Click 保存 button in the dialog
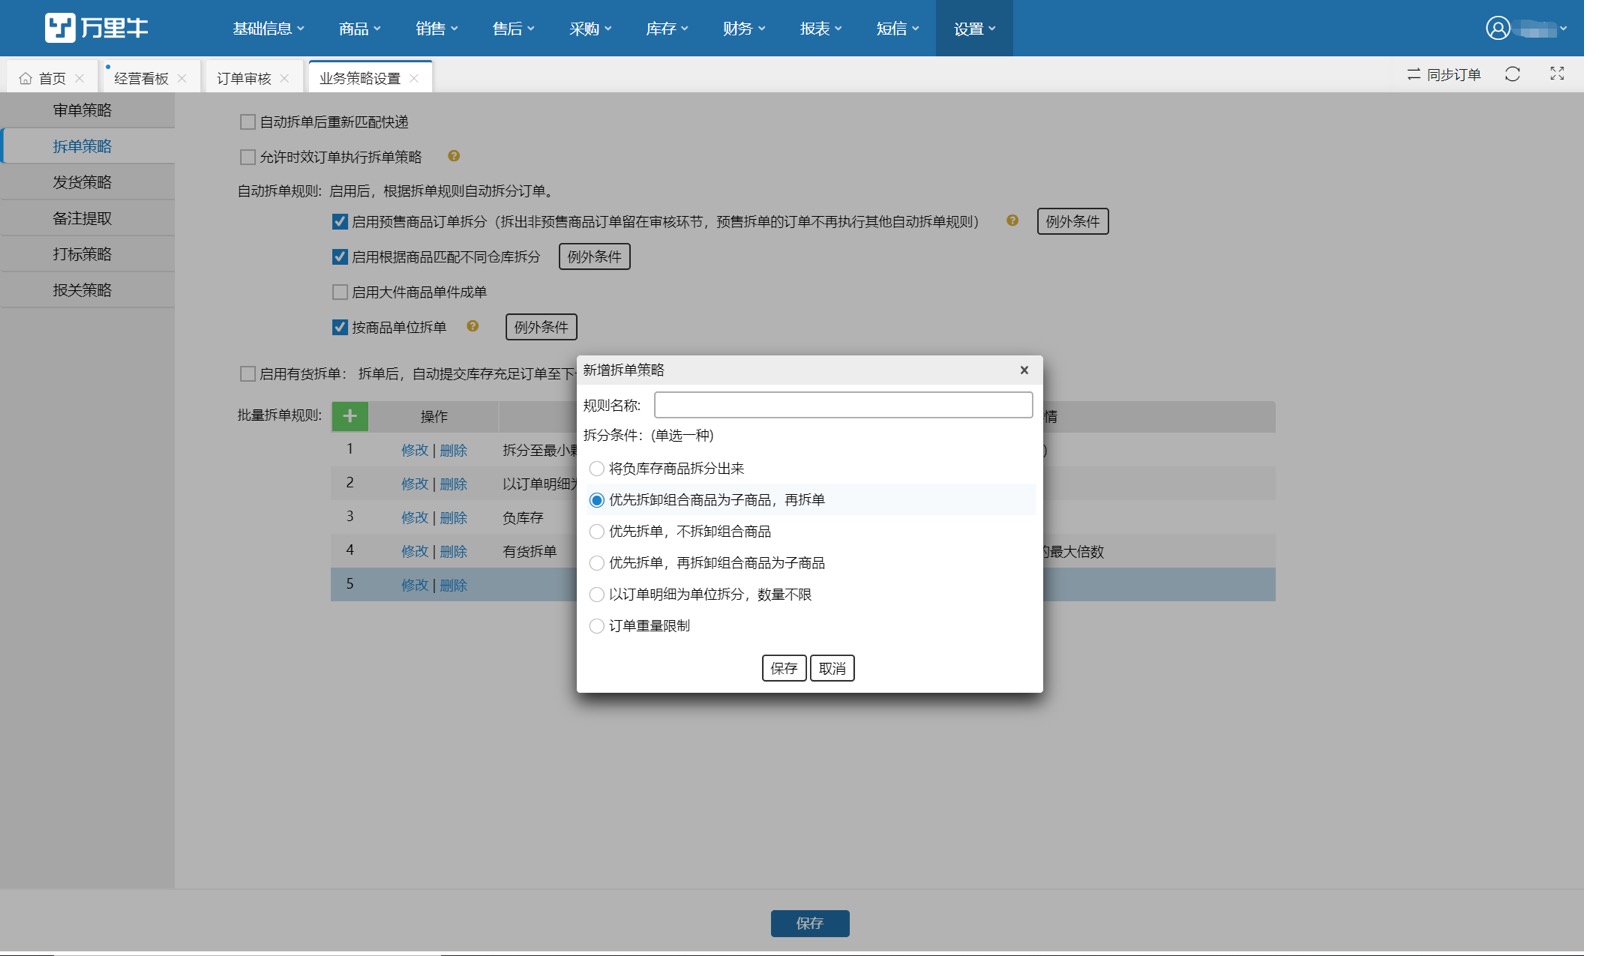 point(784,668)
